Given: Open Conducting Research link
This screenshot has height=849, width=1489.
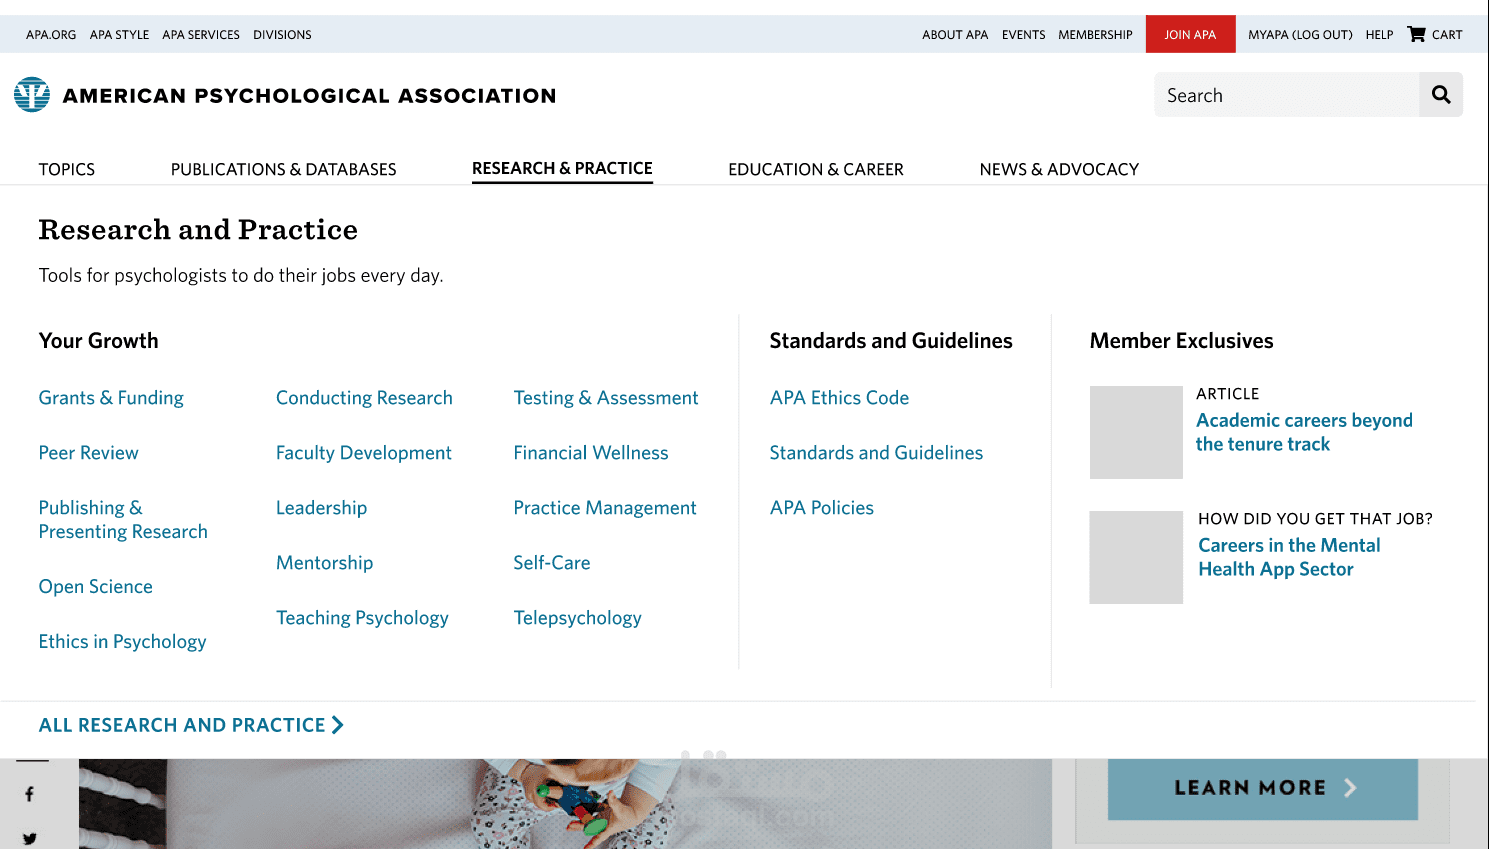Looking at the screenshot, I should click(364, 398).
